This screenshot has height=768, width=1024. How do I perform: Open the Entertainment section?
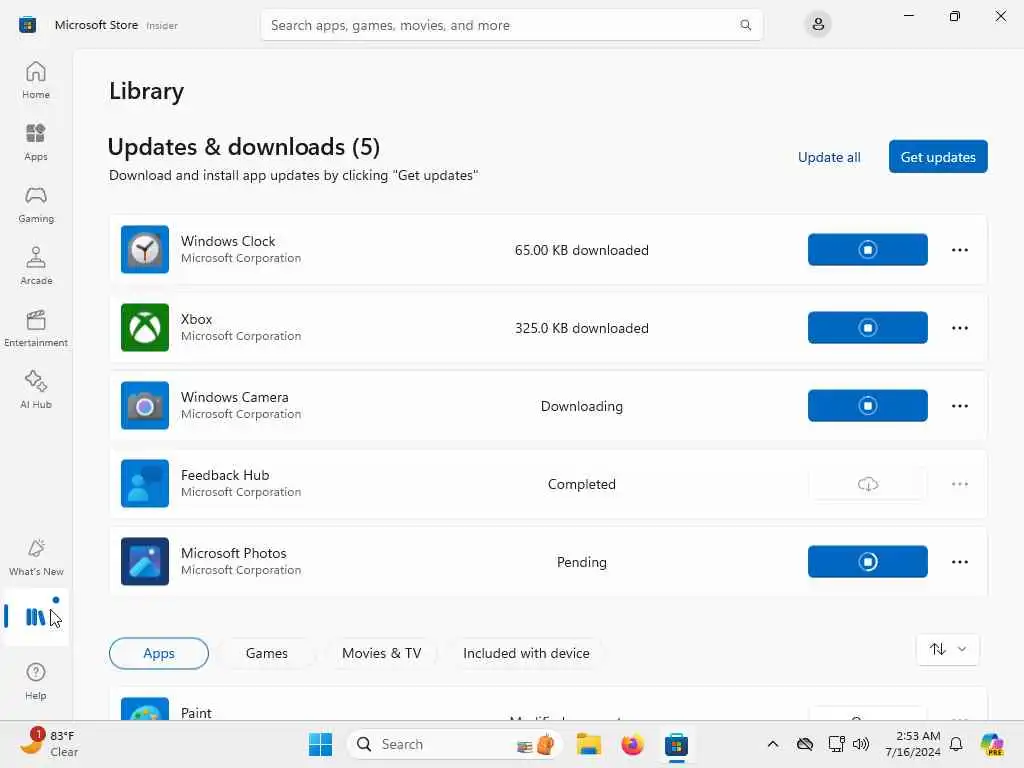[36, 328]
